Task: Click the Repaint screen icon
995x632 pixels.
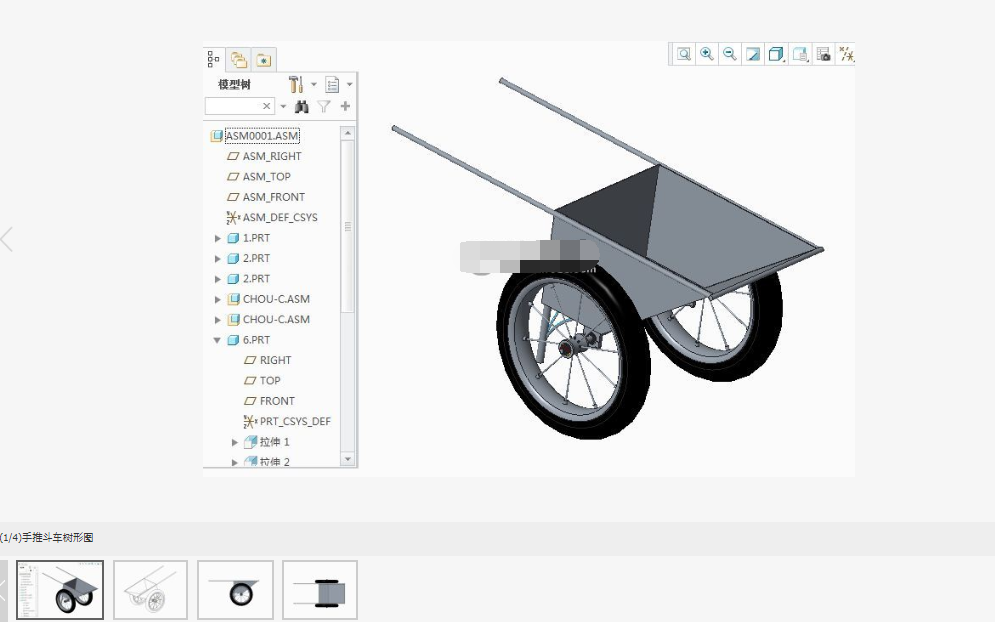Action: click(x=753, y=54)
